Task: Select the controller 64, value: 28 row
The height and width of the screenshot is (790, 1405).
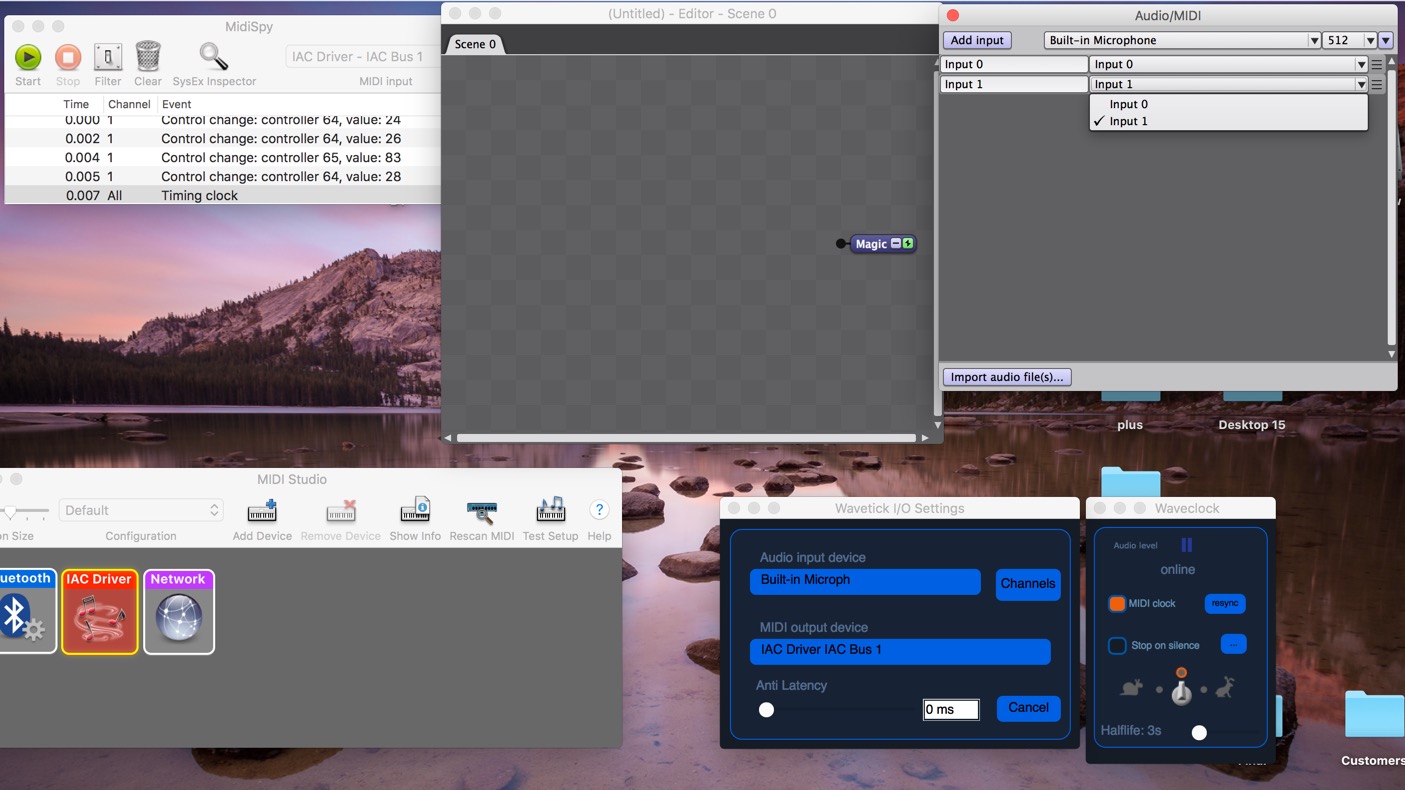Action: (x=222, y=177)
